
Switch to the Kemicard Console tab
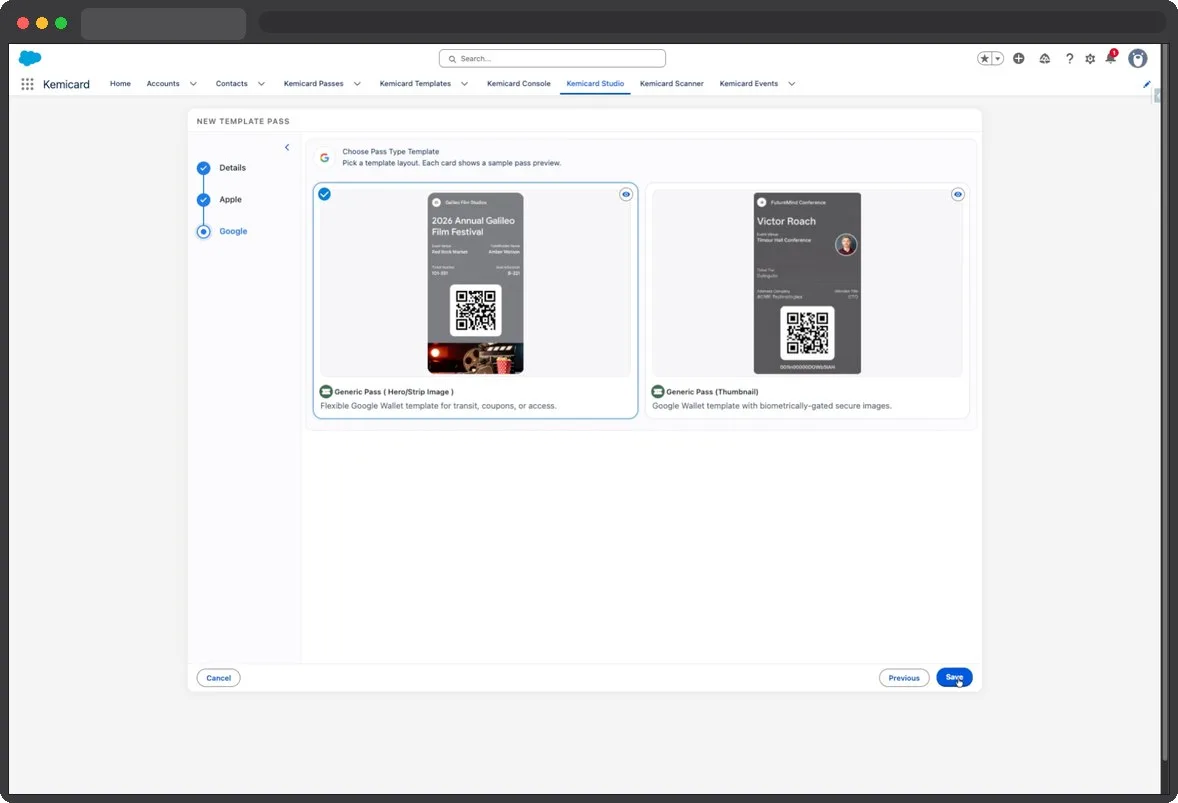(x=518, y=83)
